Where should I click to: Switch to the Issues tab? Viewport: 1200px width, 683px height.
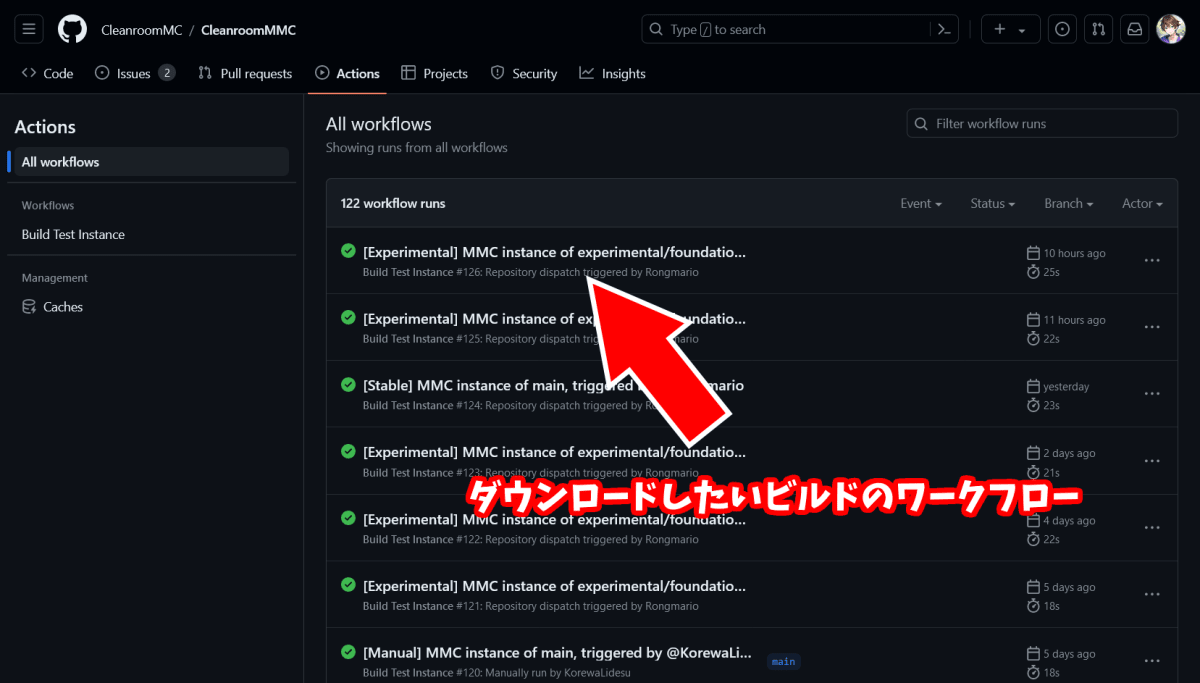pyautogui.click(x=135, y=73)
